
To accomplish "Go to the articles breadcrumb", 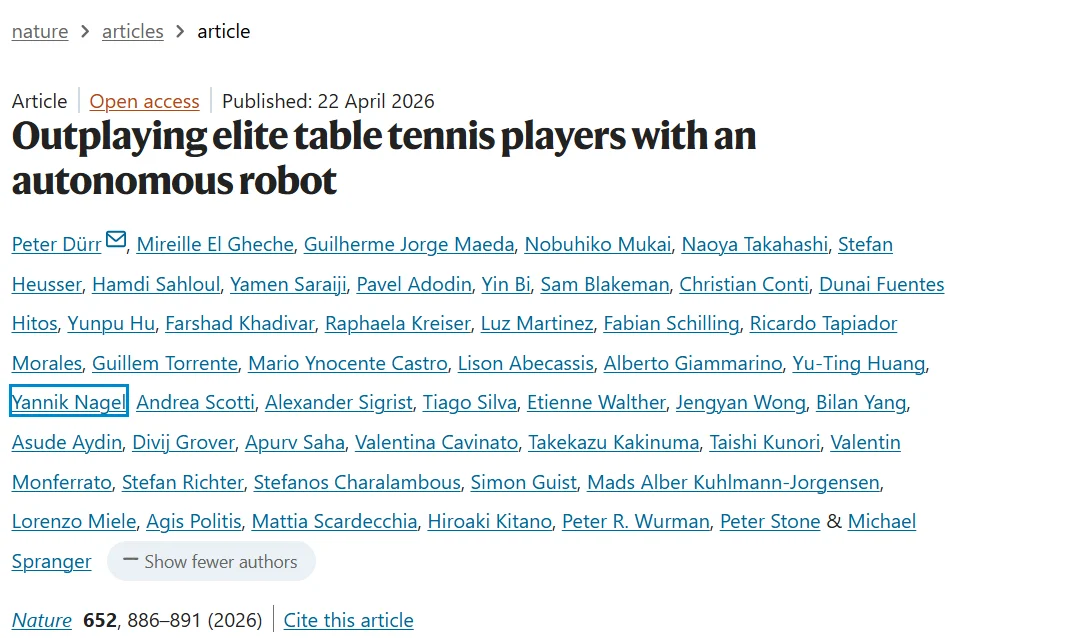I will [x=132, y=31].
